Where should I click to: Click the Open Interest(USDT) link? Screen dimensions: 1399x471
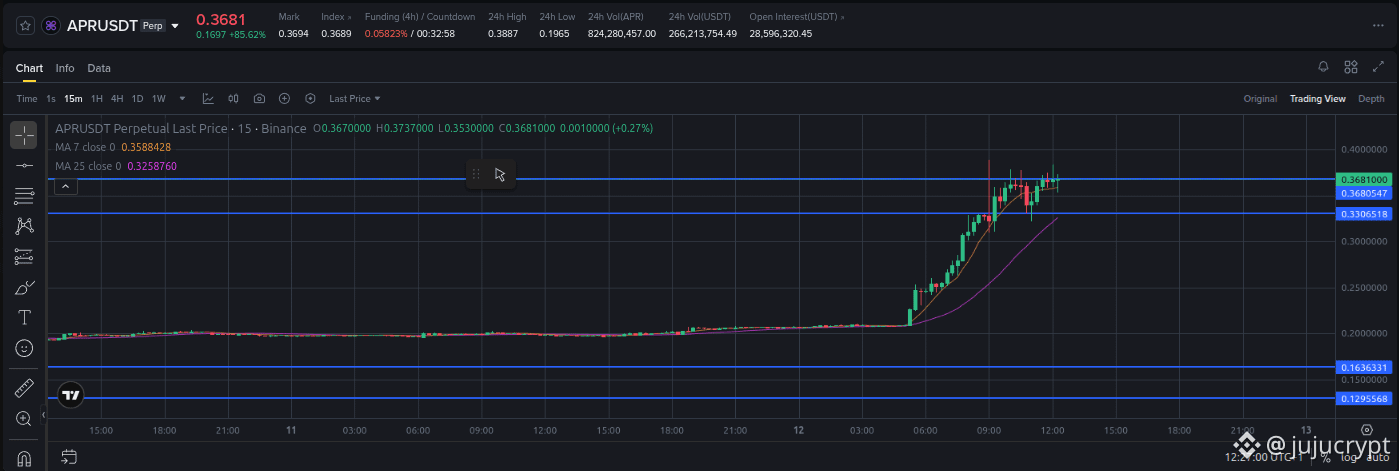coord(797,17)
